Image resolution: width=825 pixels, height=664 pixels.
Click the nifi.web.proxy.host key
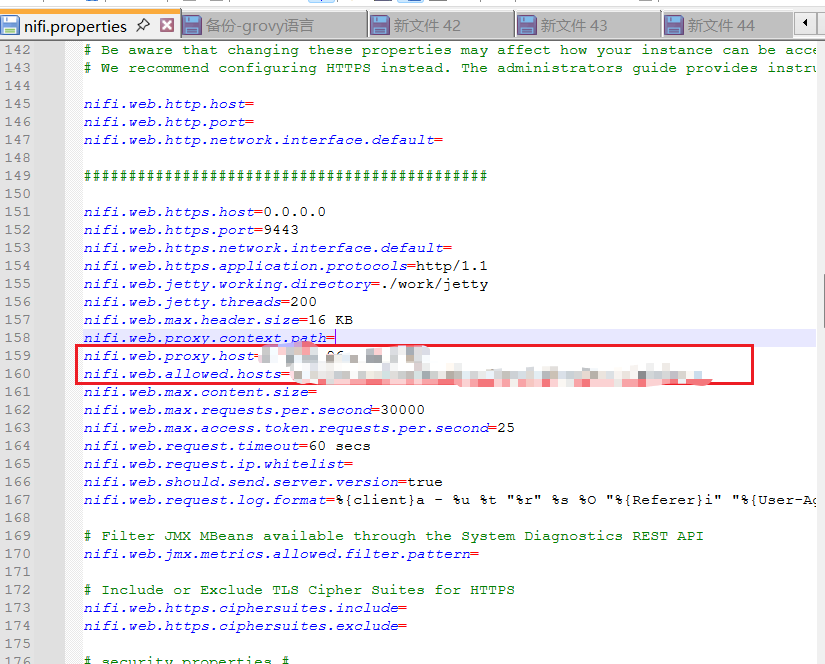click(x=169, y=356)
